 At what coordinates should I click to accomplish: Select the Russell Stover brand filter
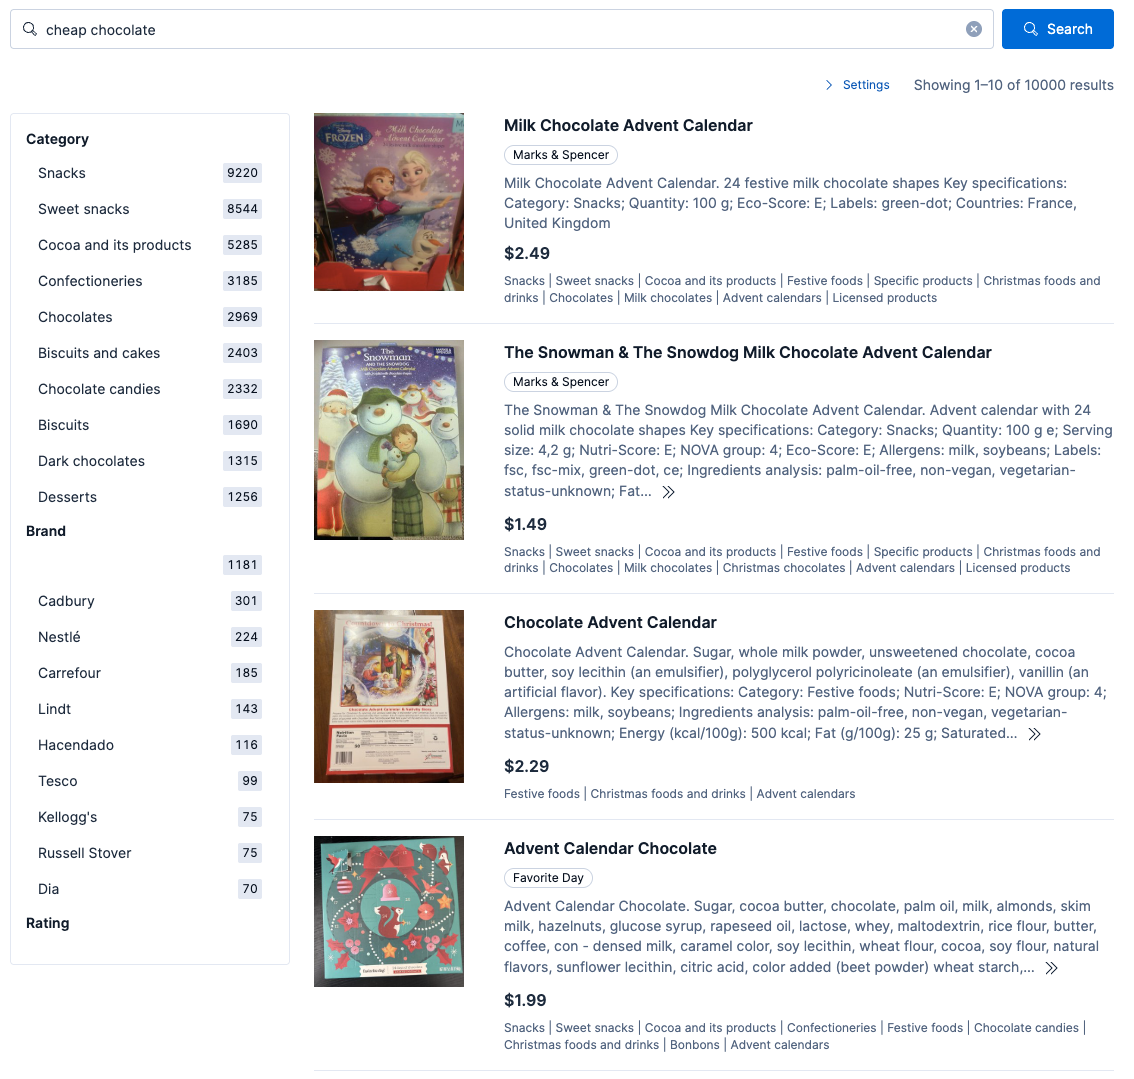pyautogui.click(x=150, y=853)
